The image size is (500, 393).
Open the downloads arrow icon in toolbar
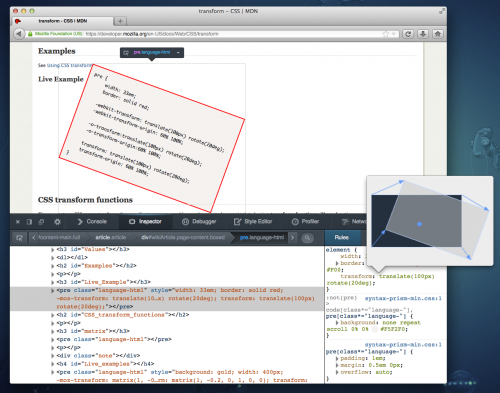tap(423, 34)
